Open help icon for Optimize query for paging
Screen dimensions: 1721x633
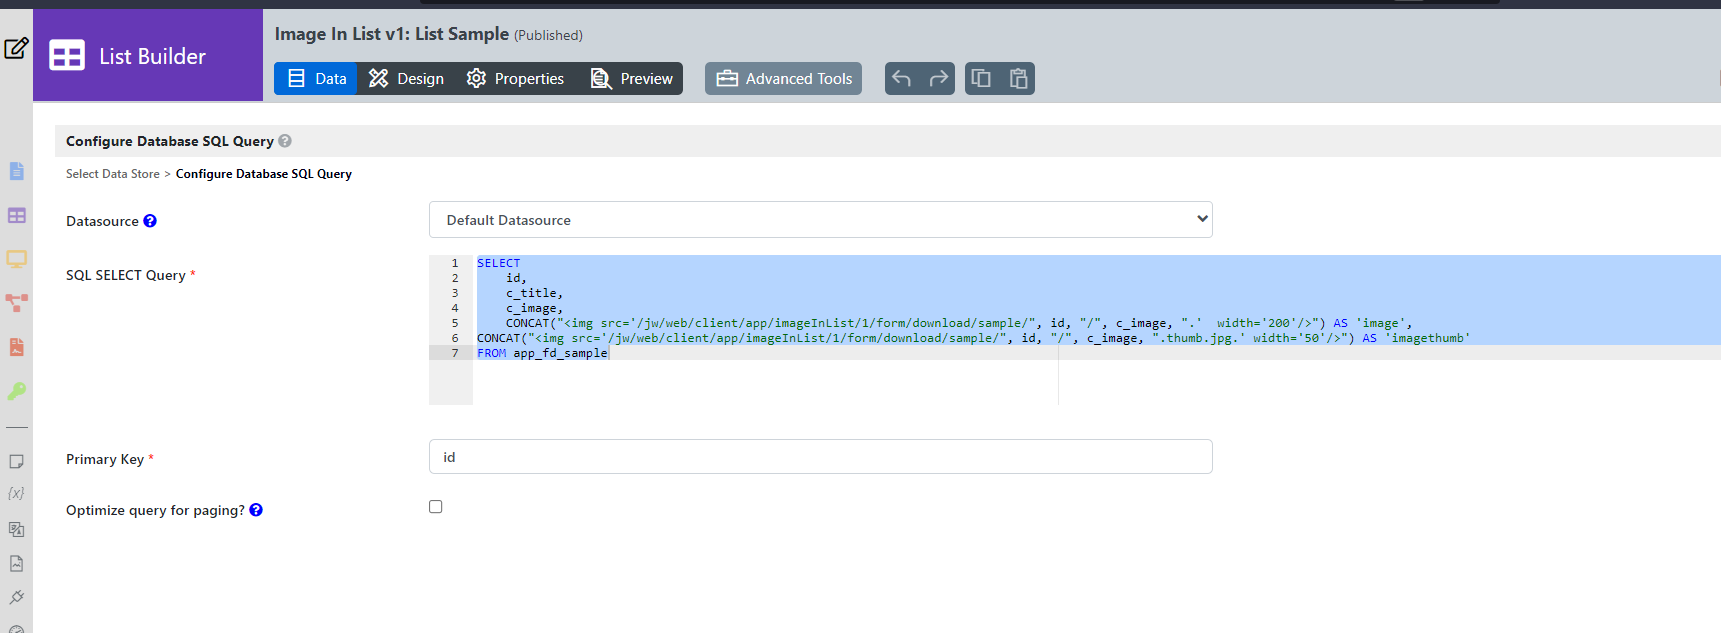(x=256, y=510)
